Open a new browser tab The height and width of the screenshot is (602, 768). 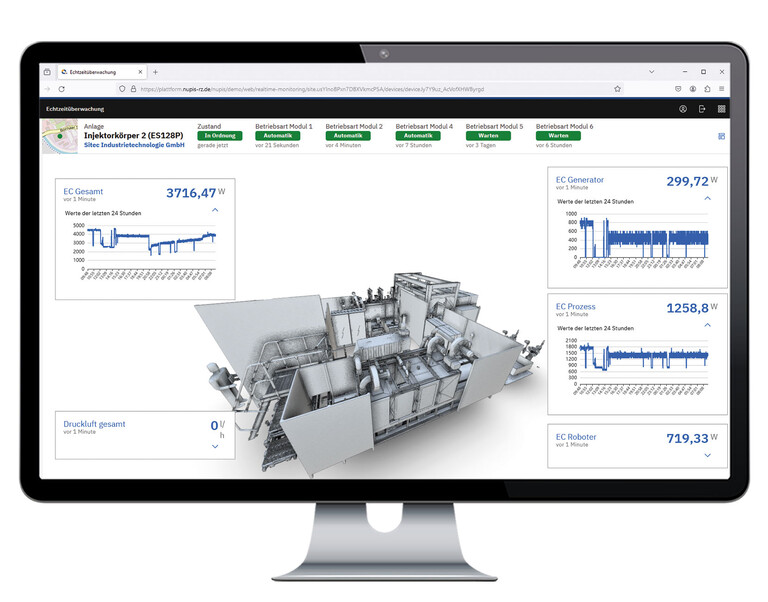[155, 72]
